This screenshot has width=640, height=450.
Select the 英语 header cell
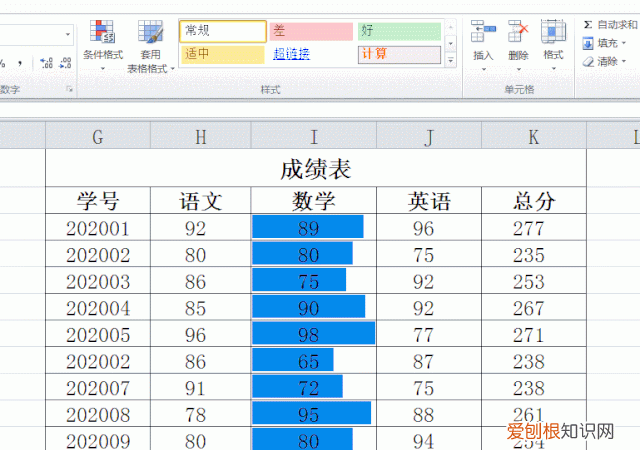429,200
